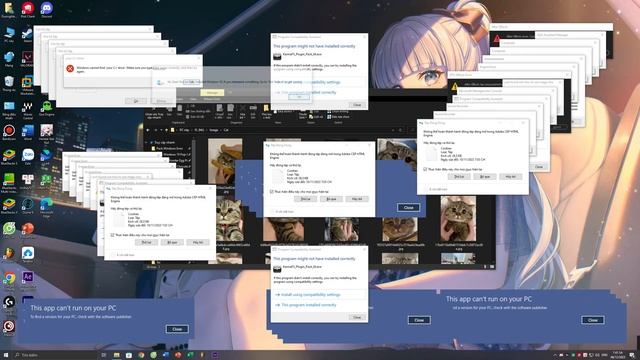This screenshot has height=360, width=640.
Task: Click the red error icon in Windows-cannot-find dialog
Action: (x=70, y=69)
